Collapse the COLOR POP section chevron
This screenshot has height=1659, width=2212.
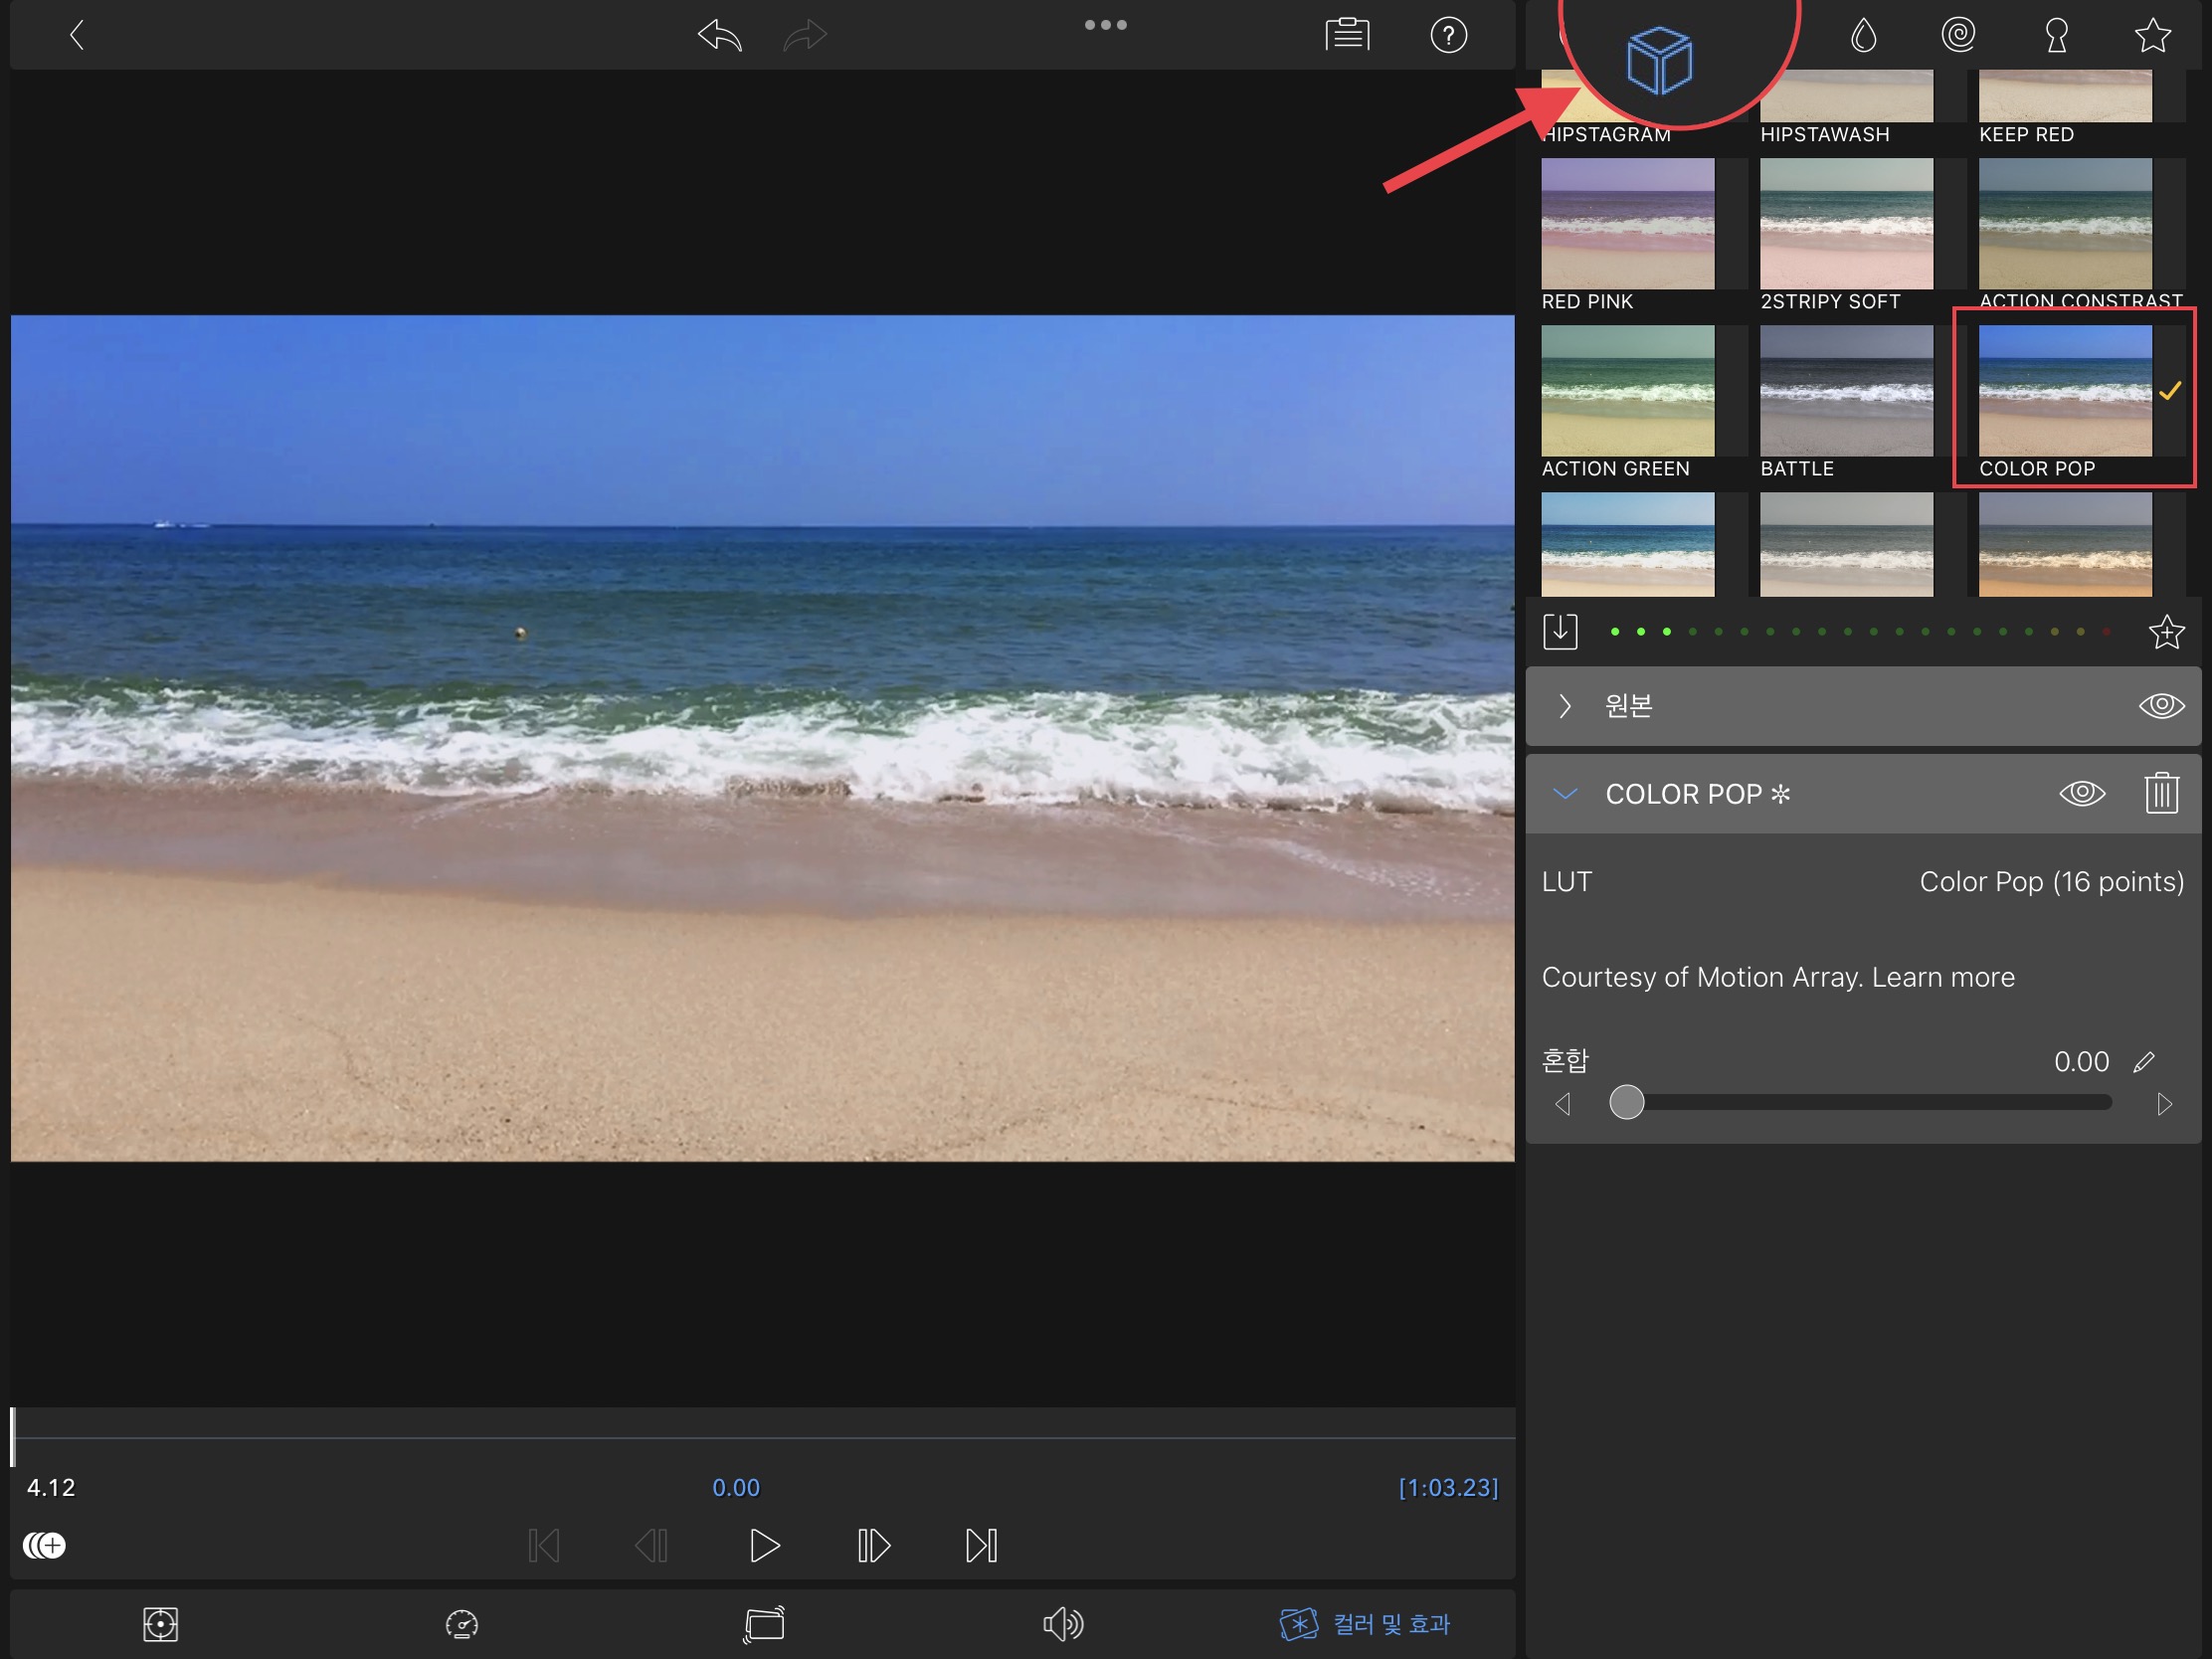point(1565,794)
